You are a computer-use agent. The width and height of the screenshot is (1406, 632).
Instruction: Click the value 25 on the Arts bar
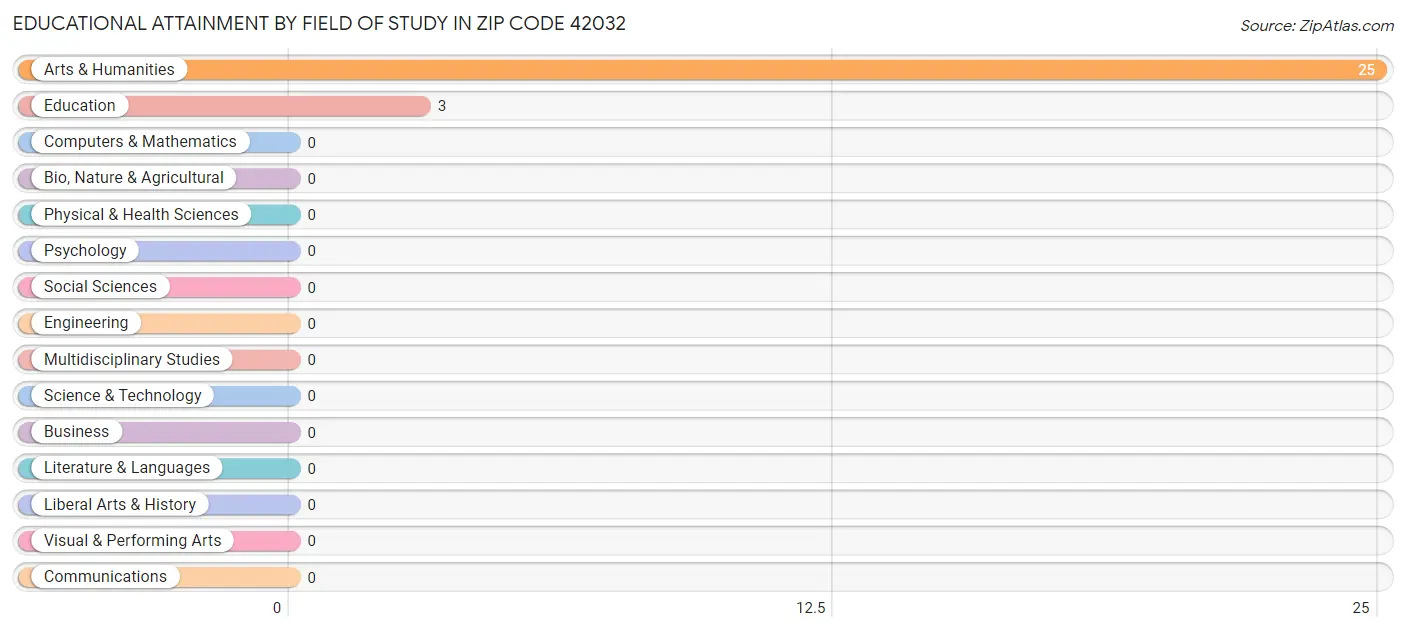1366,70
